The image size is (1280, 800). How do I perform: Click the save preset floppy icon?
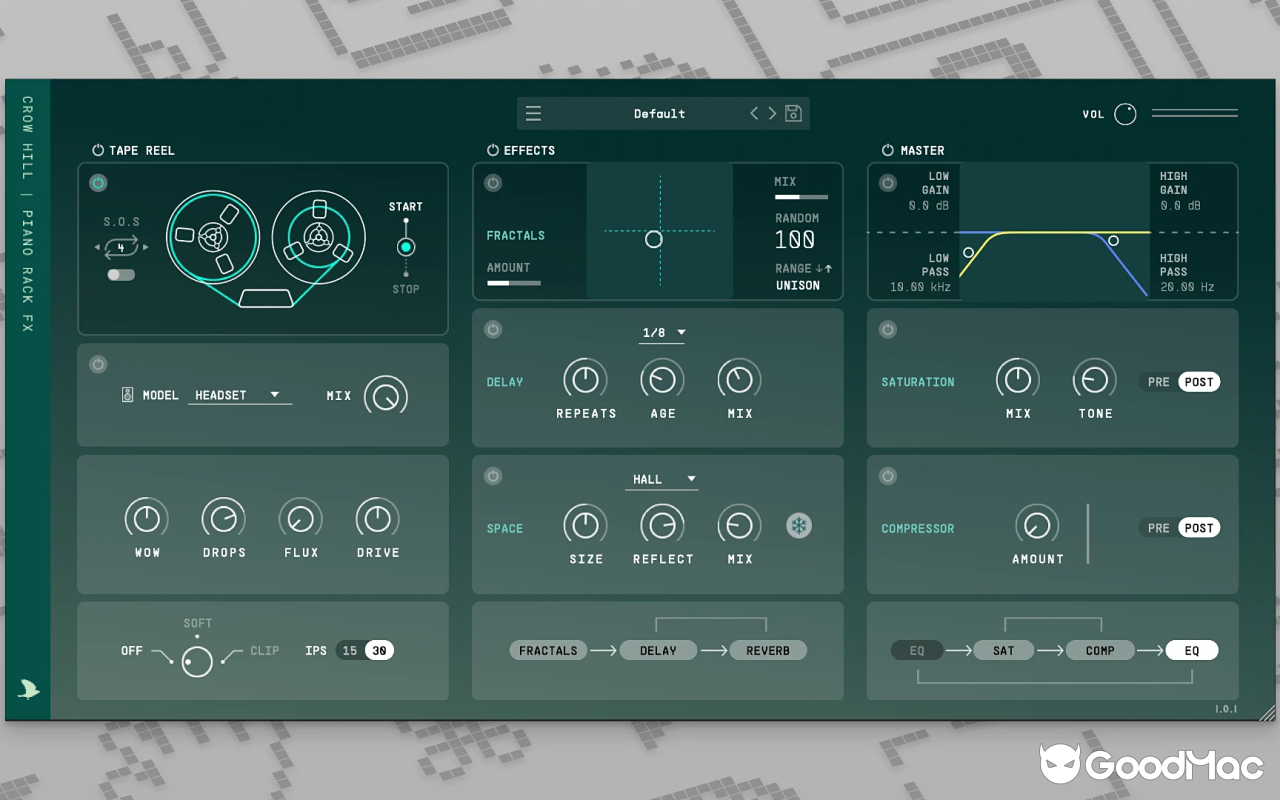point(793,114)
